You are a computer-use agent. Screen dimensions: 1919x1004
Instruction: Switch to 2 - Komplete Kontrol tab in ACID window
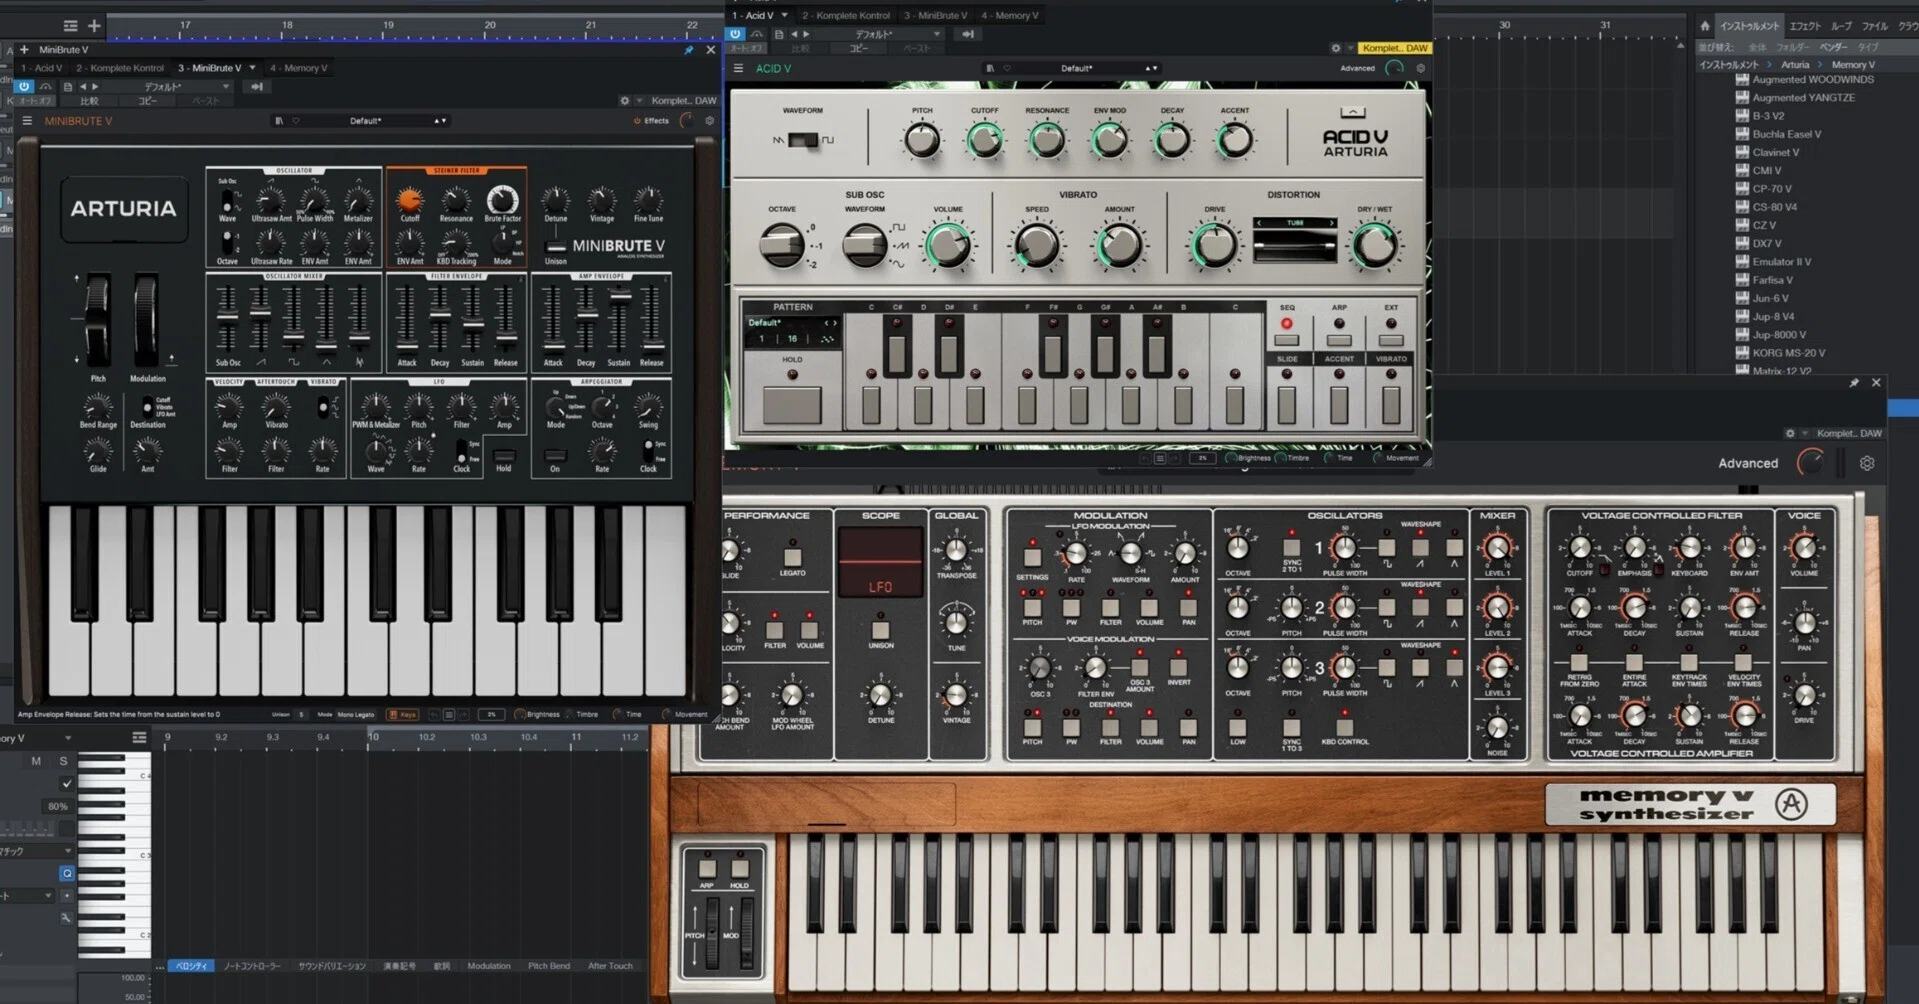click(846, 15)
